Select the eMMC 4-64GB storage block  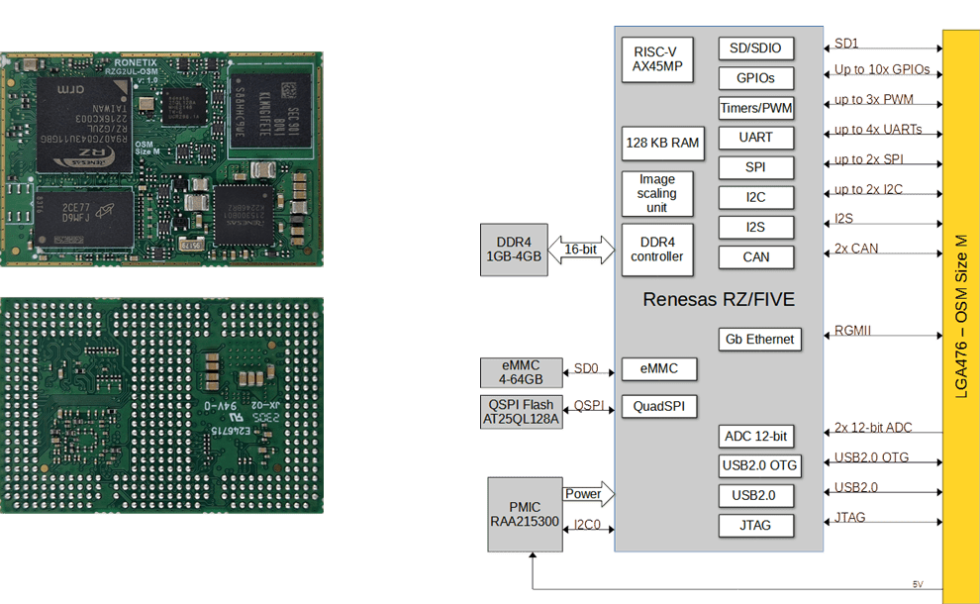point(521,373)
